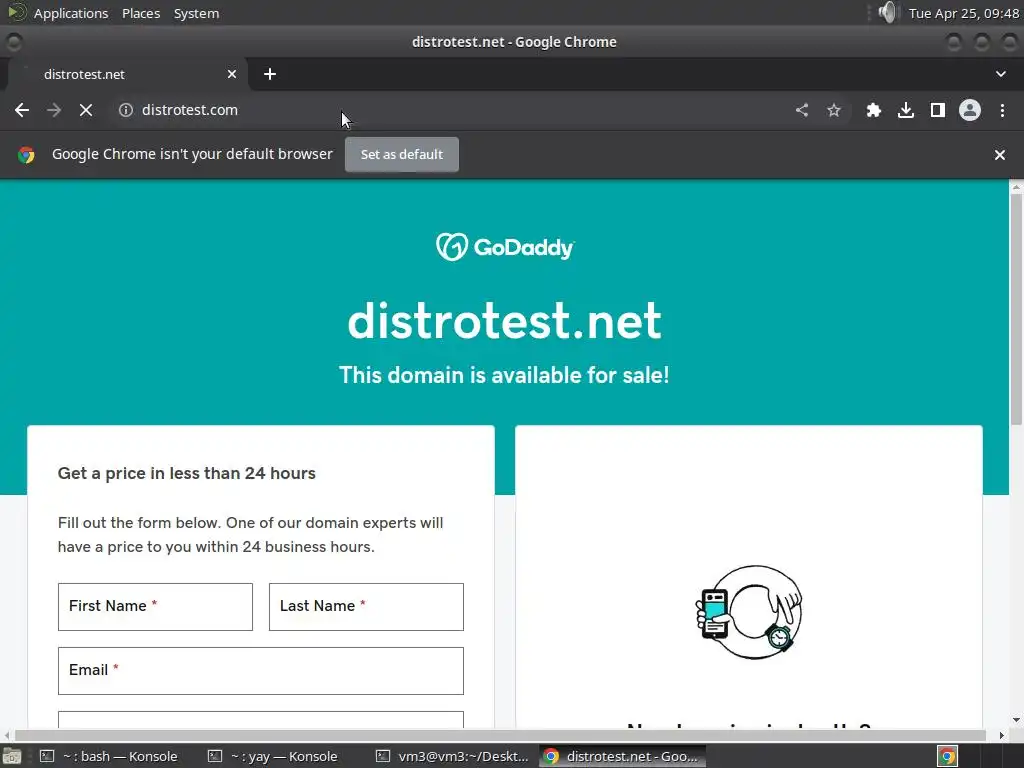Focus the Email field
Image resolution: width=1024 pixels, height=768 pixels.
(261, 671)
